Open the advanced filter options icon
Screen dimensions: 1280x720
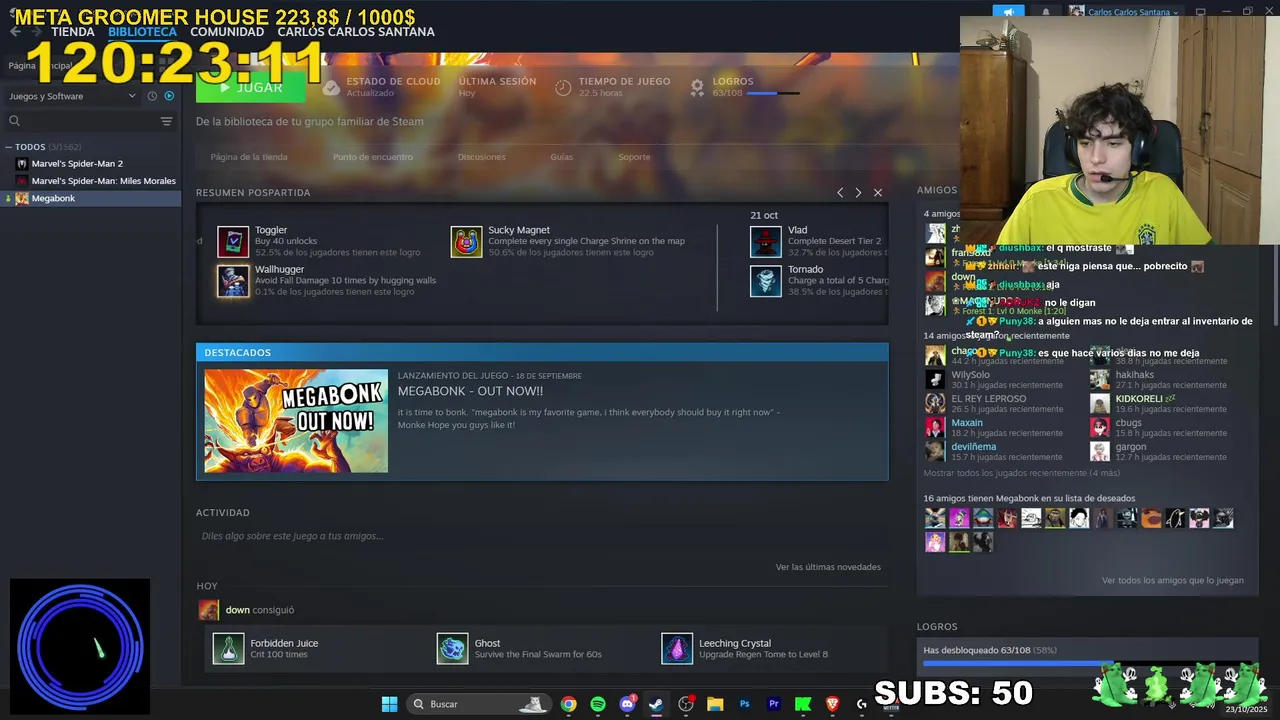click(166, 121)
